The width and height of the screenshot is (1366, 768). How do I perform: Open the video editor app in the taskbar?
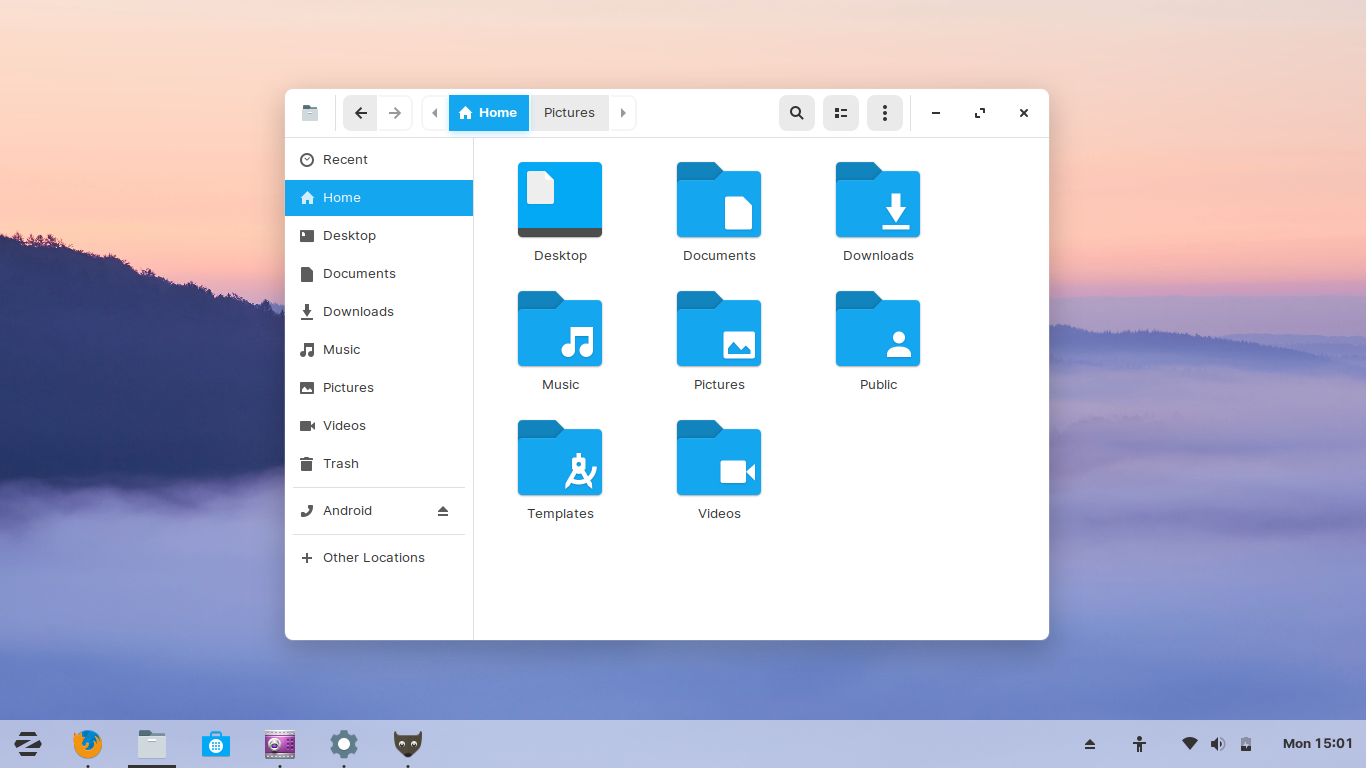click(280, 744)
